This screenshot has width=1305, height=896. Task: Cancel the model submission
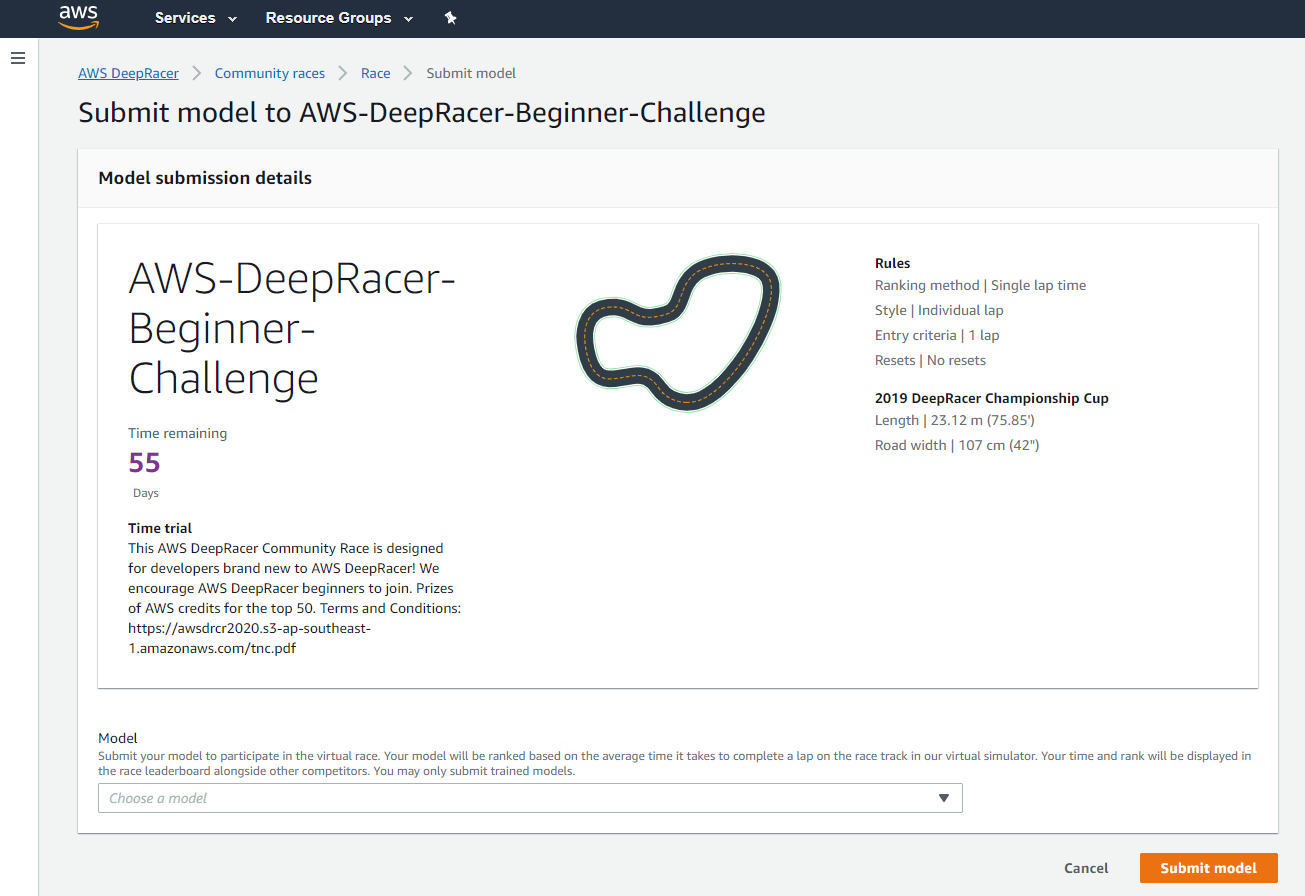tap(1086, 868)
